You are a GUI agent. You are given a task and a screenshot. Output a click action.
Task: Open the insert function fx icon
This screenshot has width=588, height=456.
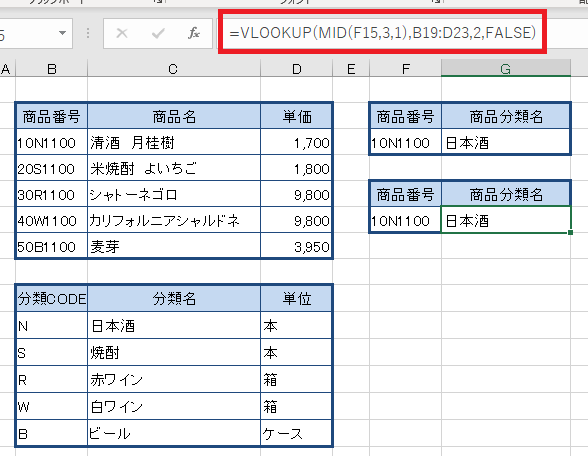click(x=194, y=33)
